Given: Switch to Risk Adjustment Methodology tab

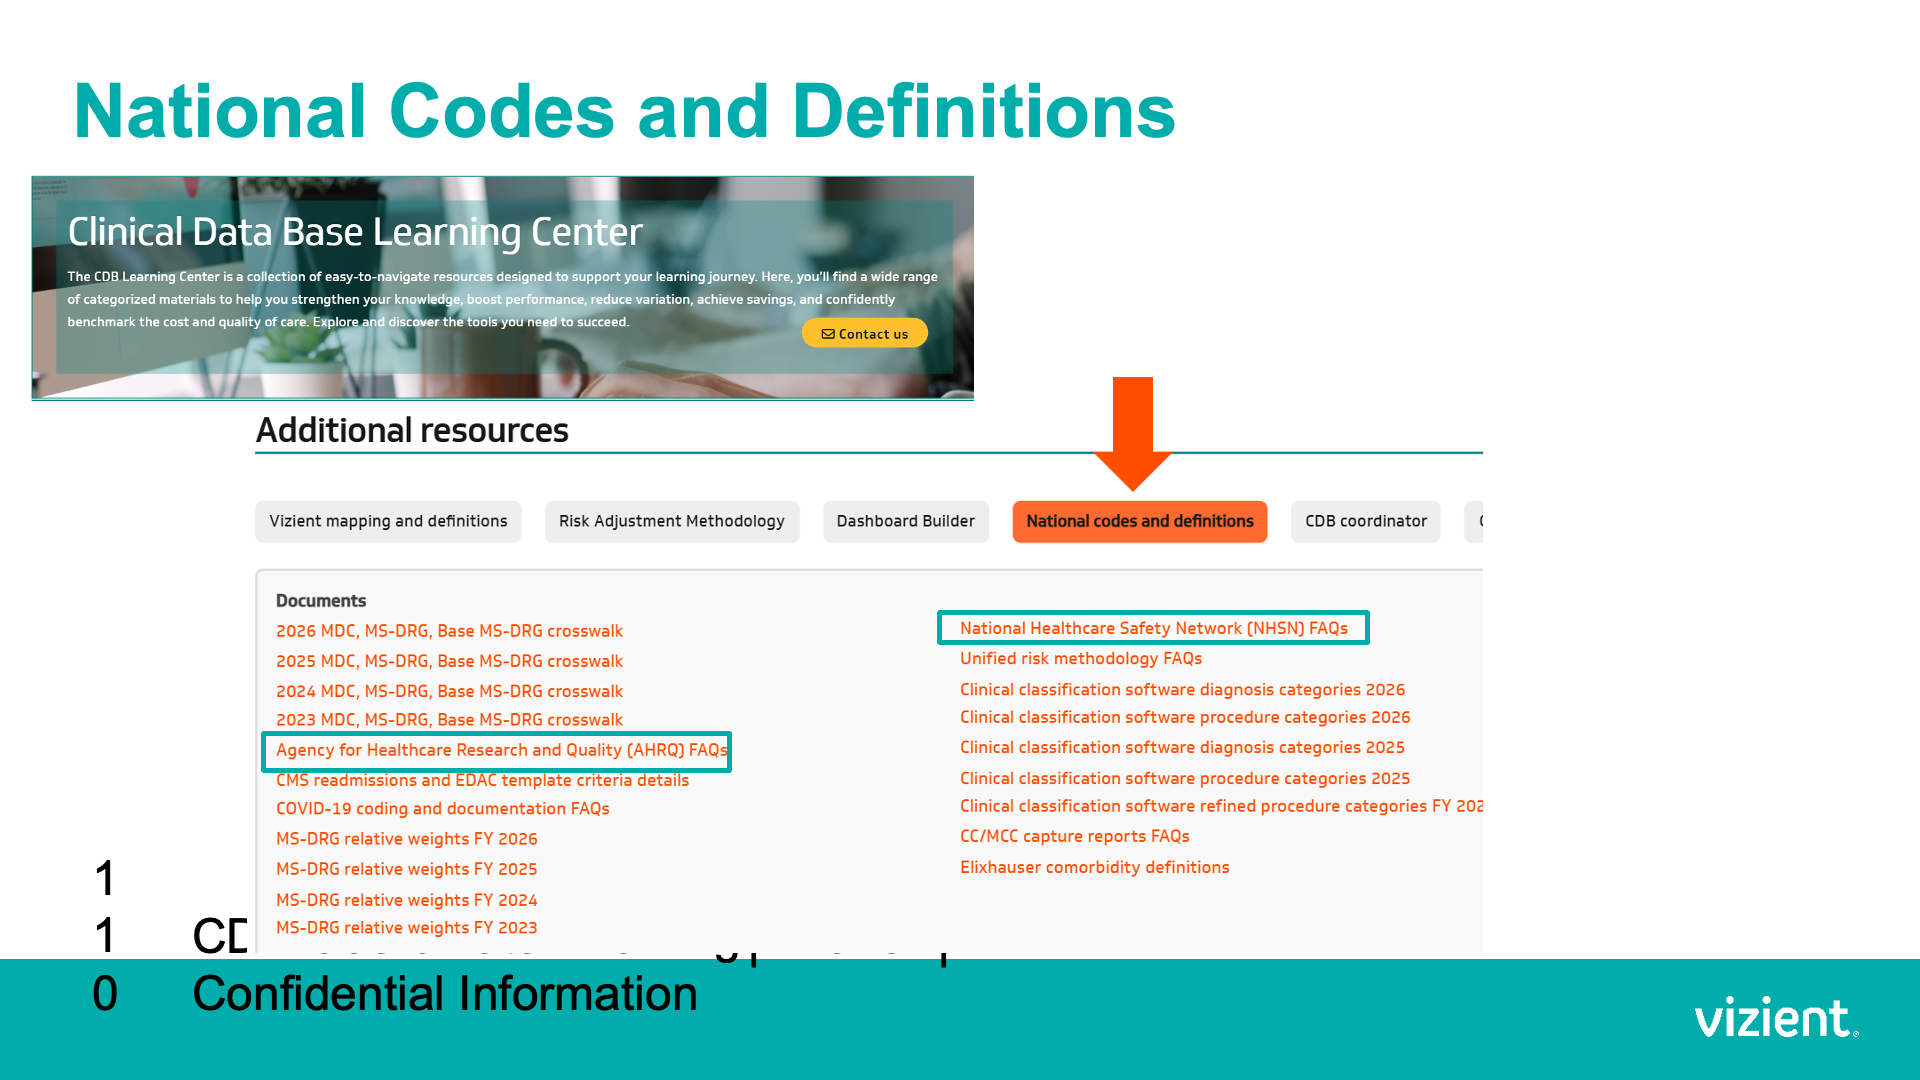Looking at the screenshot, I should [671, 521].
